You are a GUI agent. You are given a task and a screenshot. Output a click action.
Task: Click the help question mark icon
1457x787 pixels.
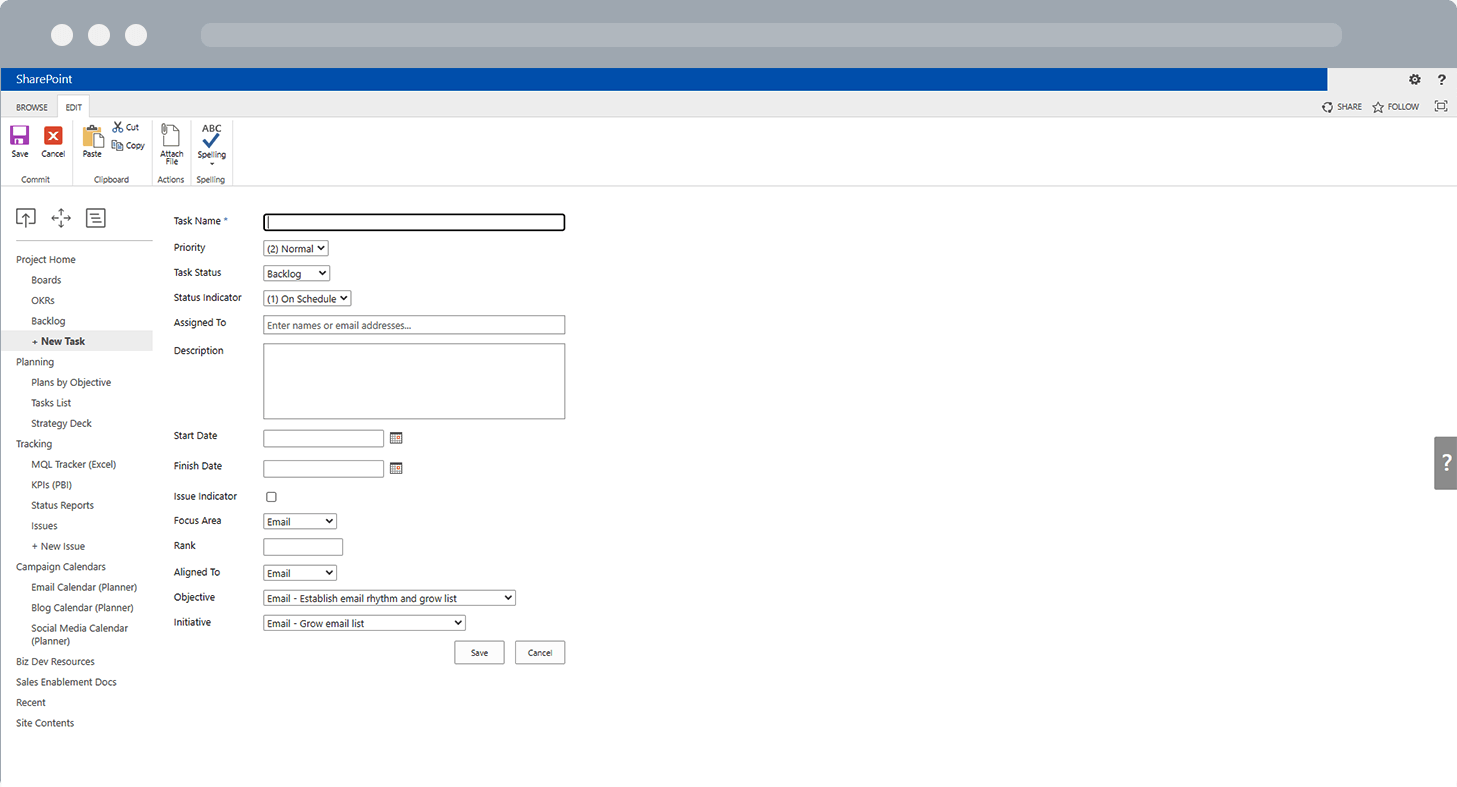click(1441, 79)
